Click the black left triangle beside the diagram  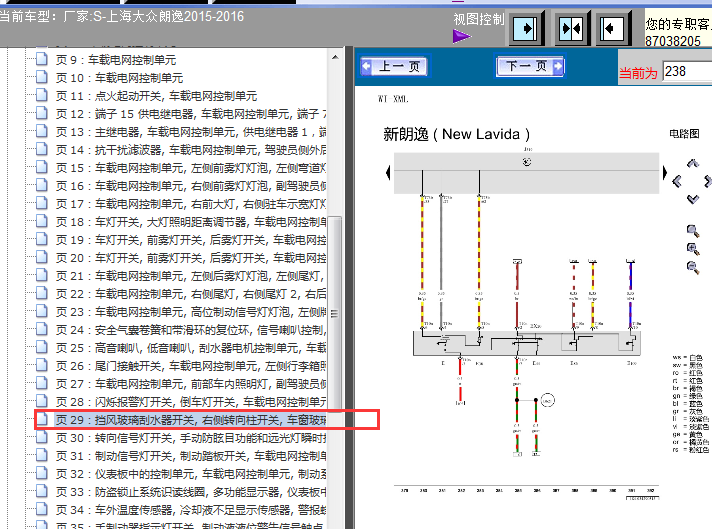388,173
